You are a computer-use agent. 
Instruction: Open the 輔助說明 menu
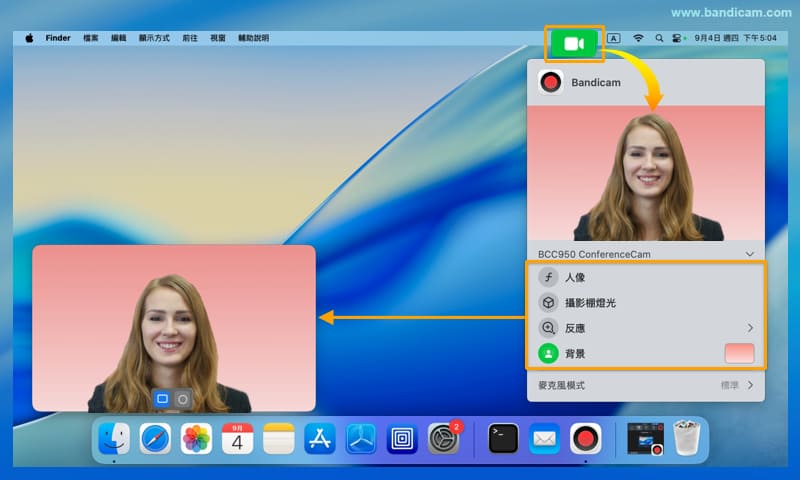[x=254, y=38]
